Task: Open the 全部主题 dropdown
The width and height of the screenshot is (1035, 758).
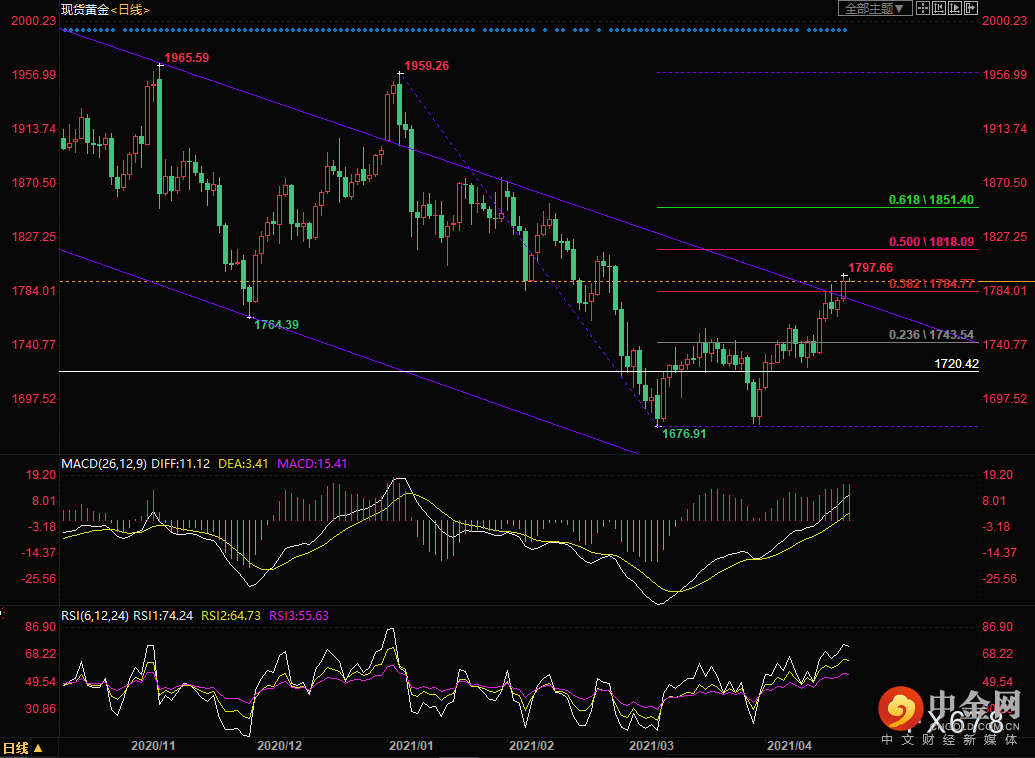Action: [875, 9]
